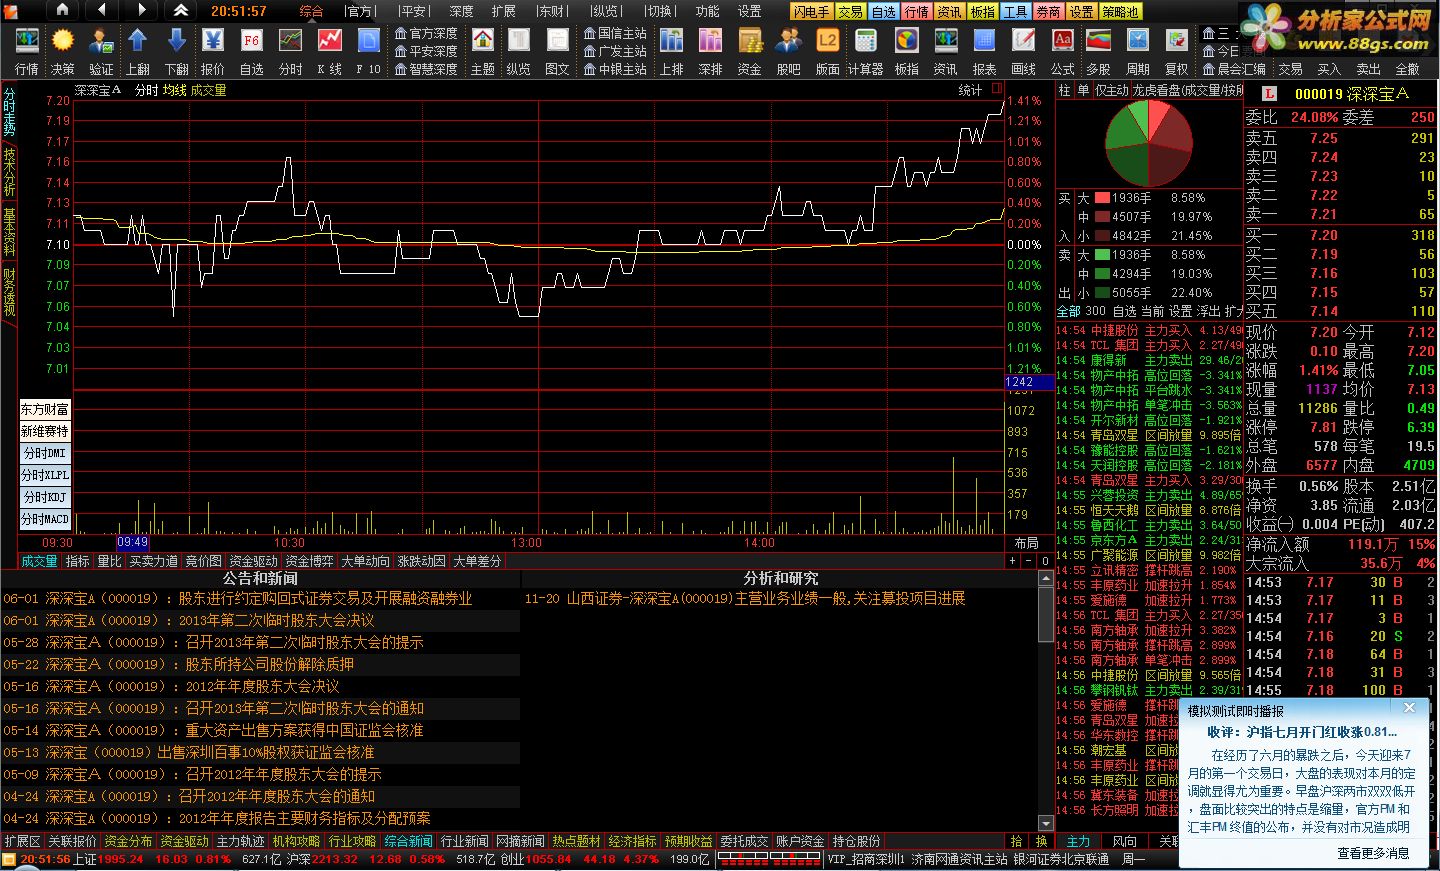This screenshot has width=1440, height=871.
Task: Click the 布局 layout button below chart
Action: tap(1026, 543)
